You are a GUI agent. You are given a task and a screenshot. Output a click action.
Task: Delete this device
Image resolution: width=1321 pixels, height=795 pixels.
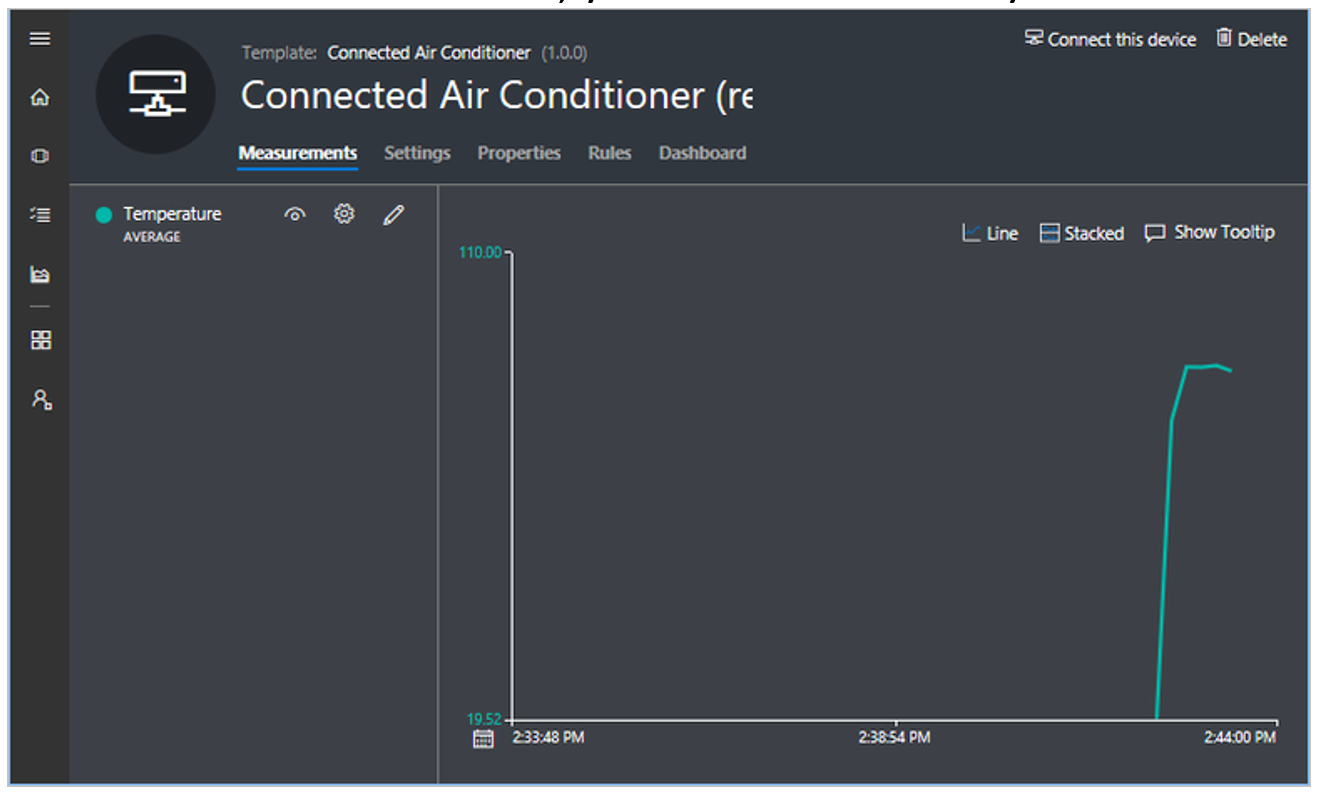(x=1251, y=39)
